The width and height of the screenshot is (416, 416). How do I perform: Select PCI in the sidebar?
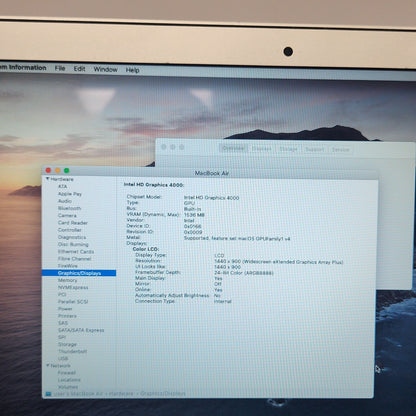tap(62, 294)
